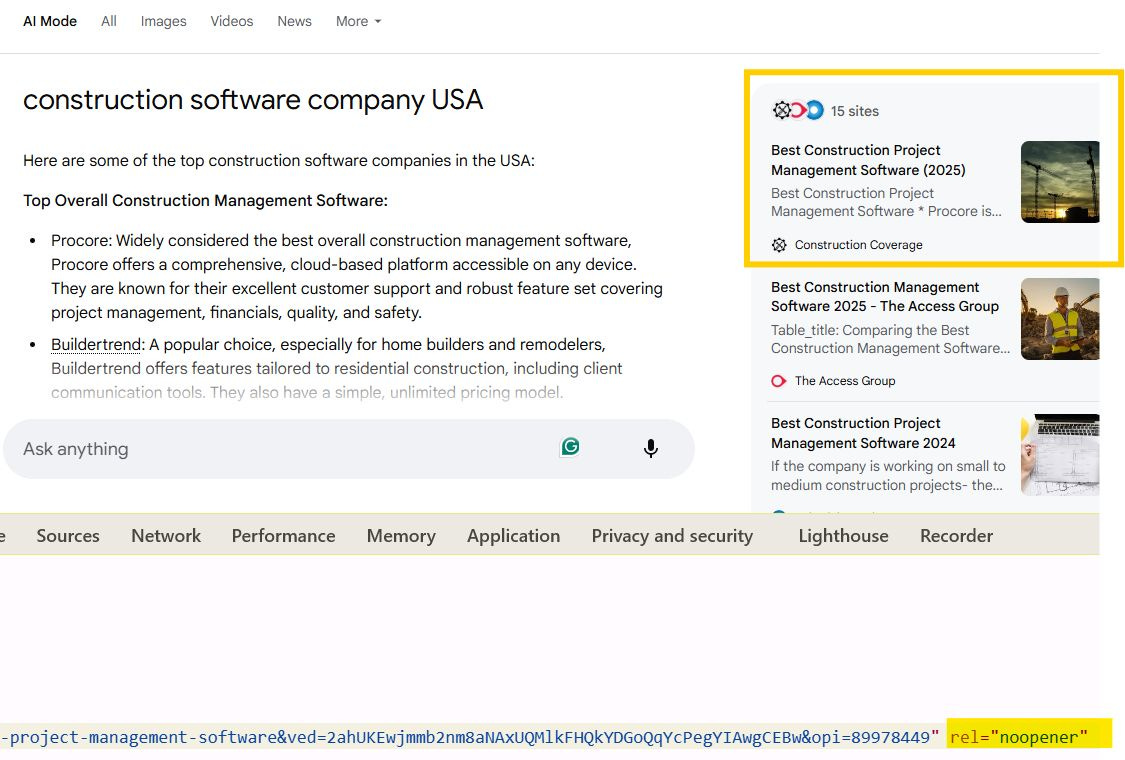The width and height of the screenshot is (1125, 760).
Task: Click The Access Group red ring favicon
Action: pyautogui.click(x=778, y=381)
